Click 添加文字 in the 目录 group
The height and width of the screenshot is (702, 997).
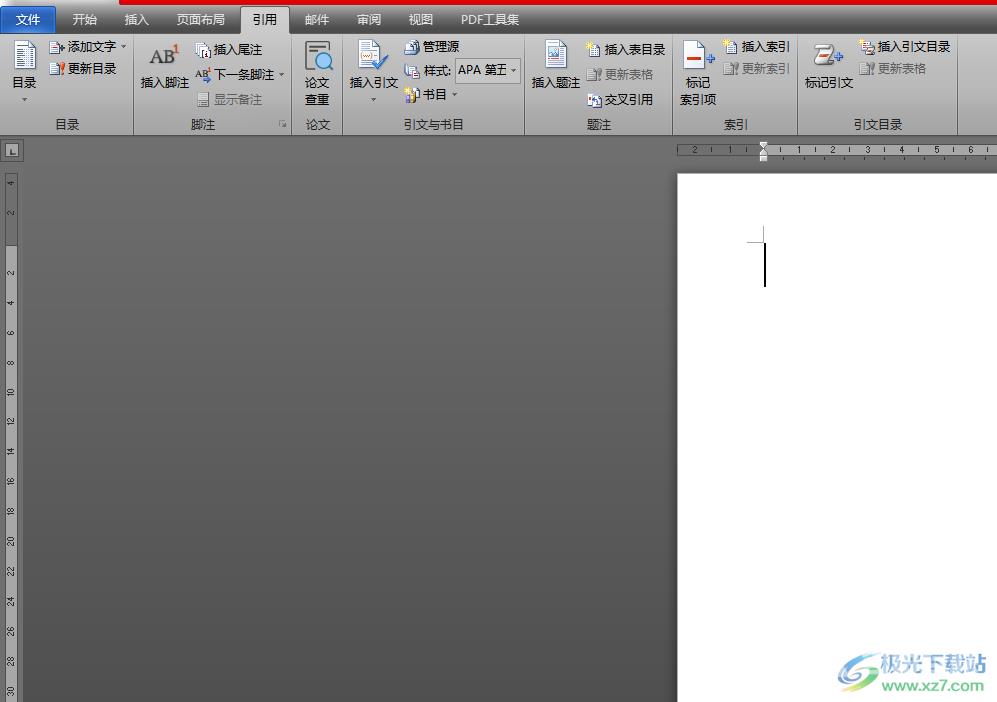coord(83,47)
